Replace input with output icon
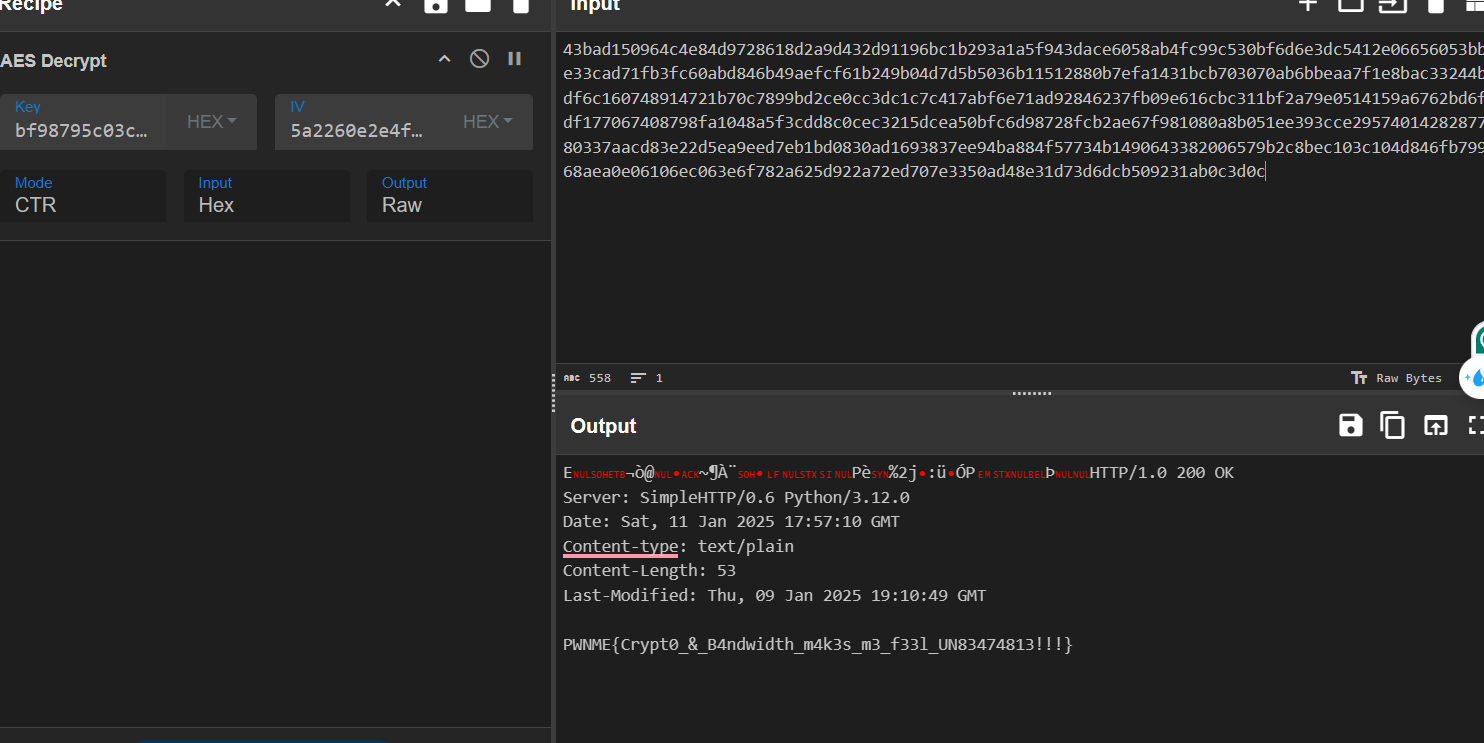Viewport: 1484px width, 743px height. point(1435,425)
